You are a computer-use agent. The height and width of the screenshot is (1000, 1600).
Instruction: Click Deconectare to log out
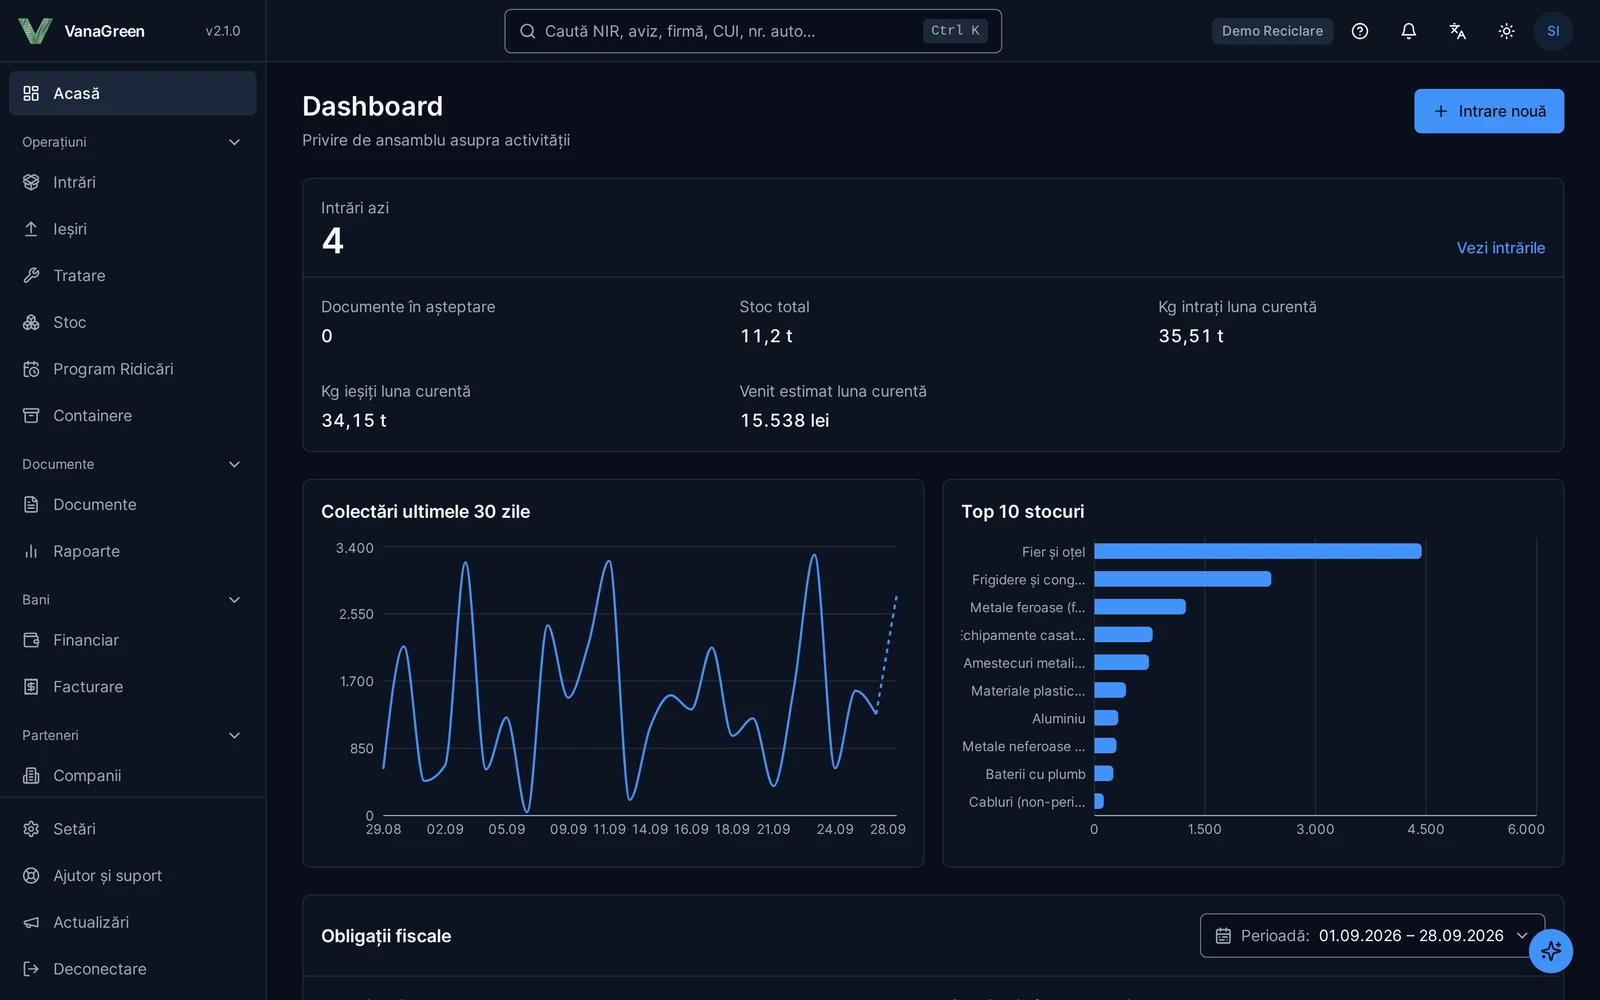(133, 969)
